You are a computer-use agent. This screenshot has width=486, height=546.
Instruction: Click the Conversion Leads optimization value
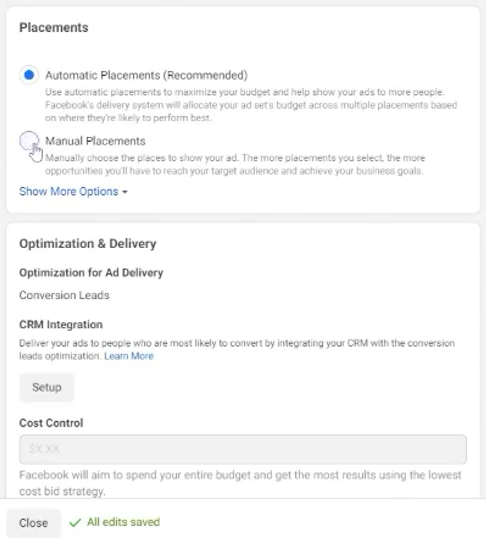coord(64,295)
